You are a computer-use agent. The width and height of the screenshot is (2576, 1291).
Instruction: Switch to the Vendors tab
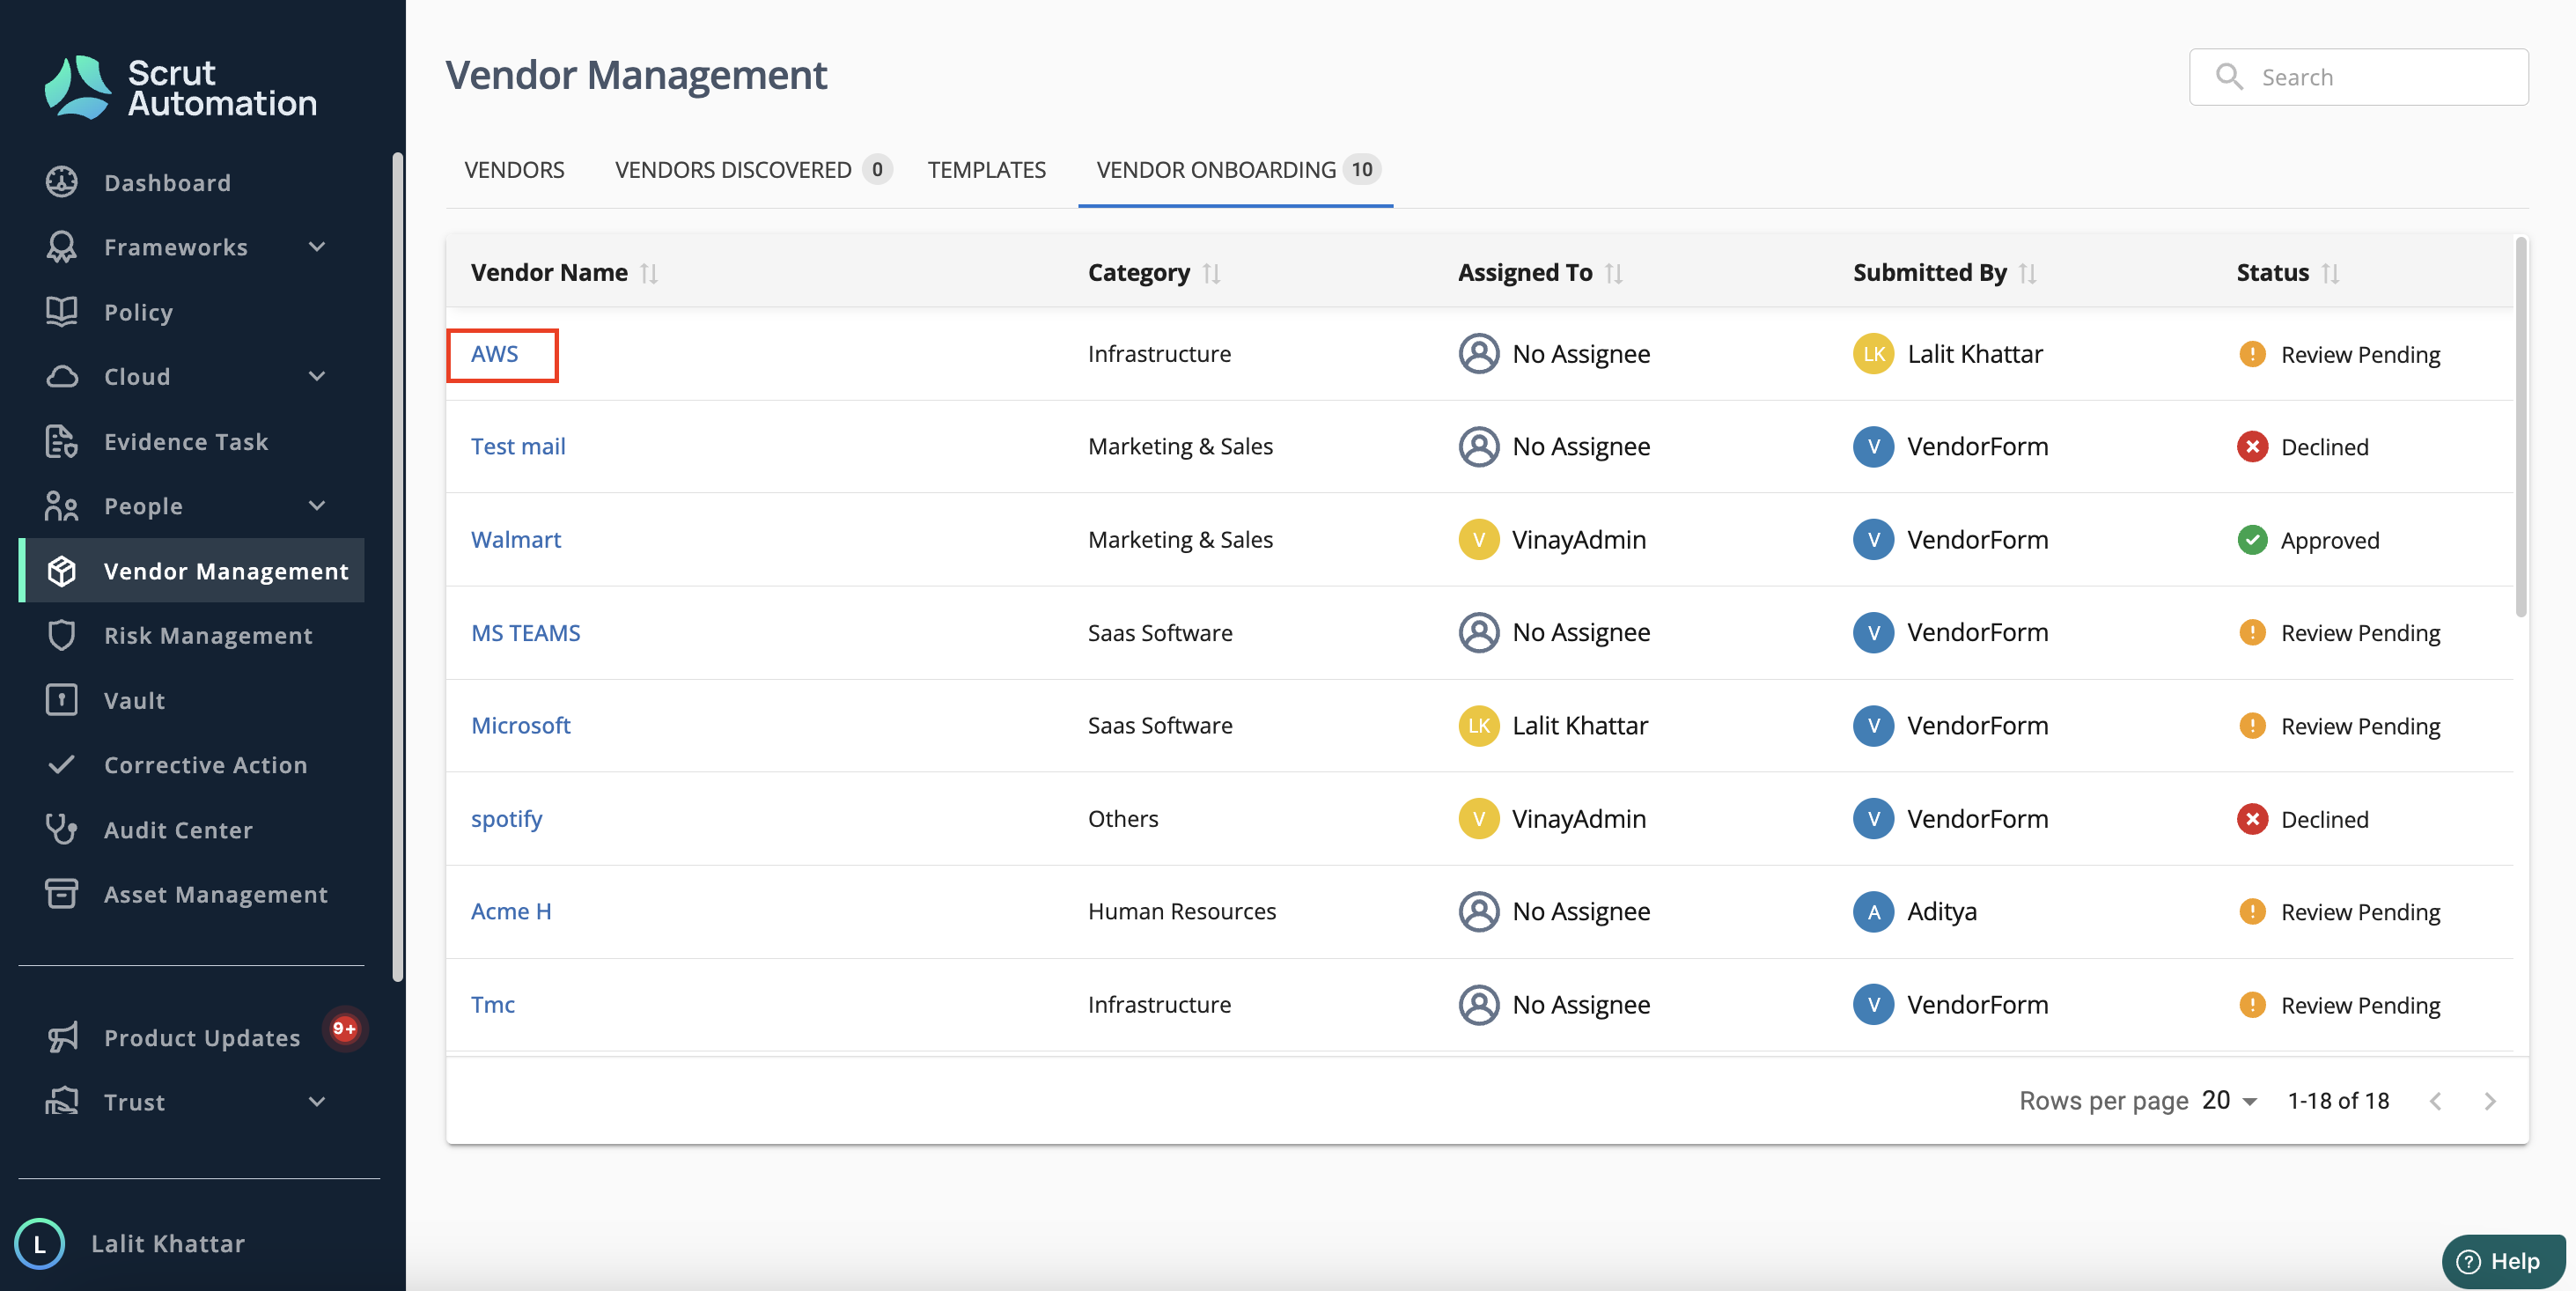click(514, 170)
